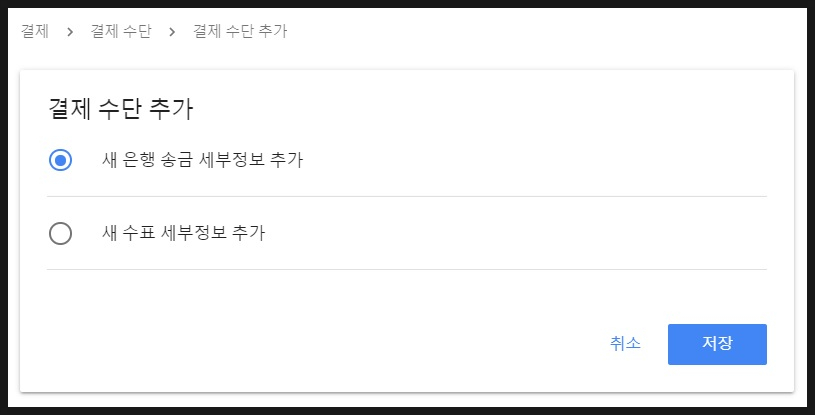
Task: Click the empty circle of unselected radio
Action: coord(60,234)
